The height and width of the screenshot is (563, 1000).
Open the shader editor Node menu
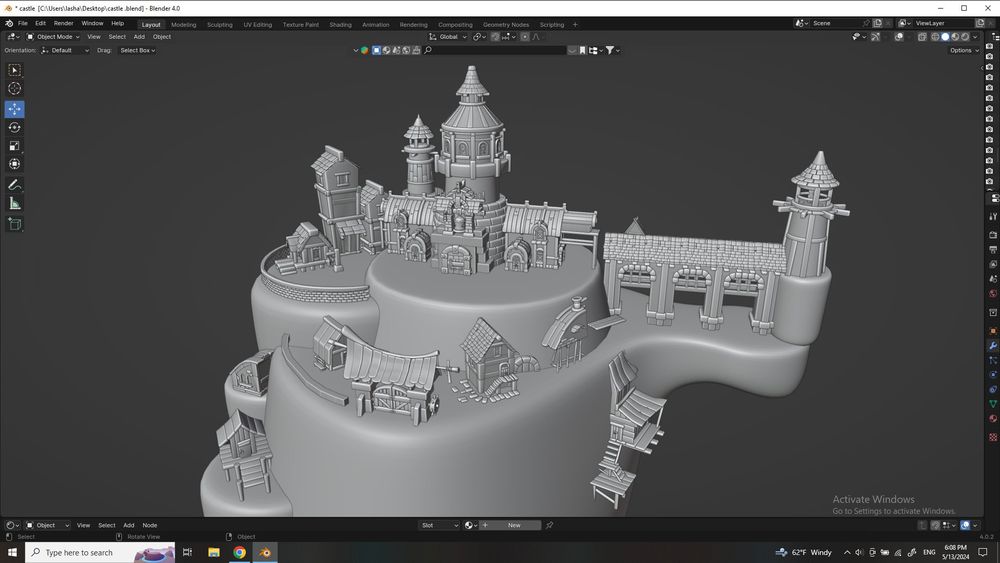(150, 525)
